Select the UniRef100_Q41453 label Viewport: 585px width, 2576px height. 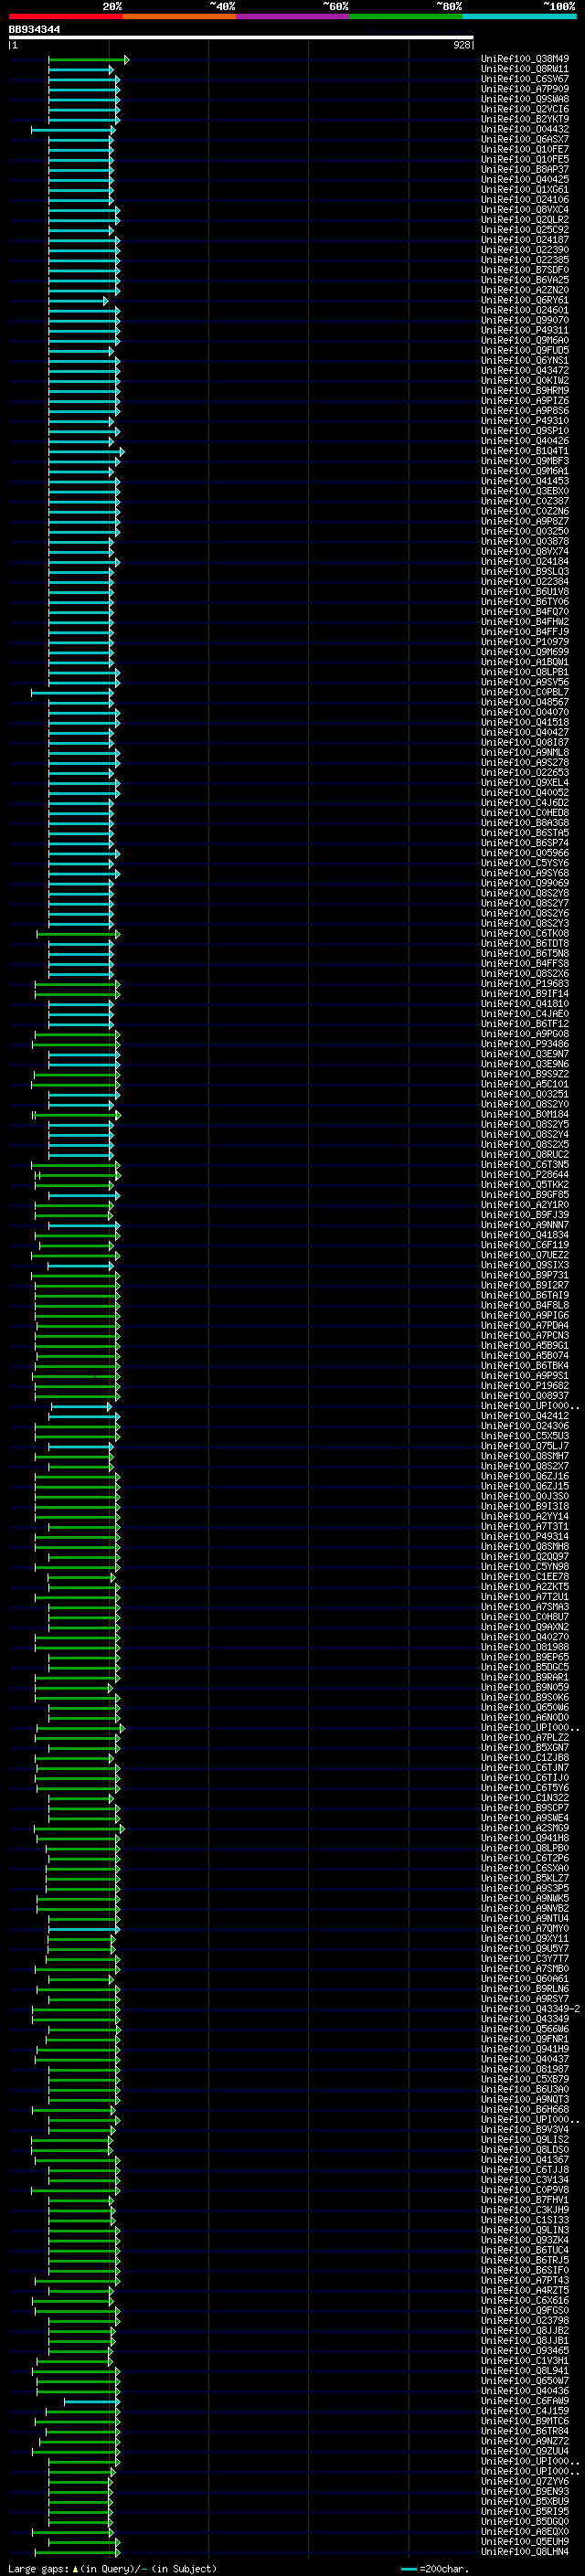coord(525,481)
